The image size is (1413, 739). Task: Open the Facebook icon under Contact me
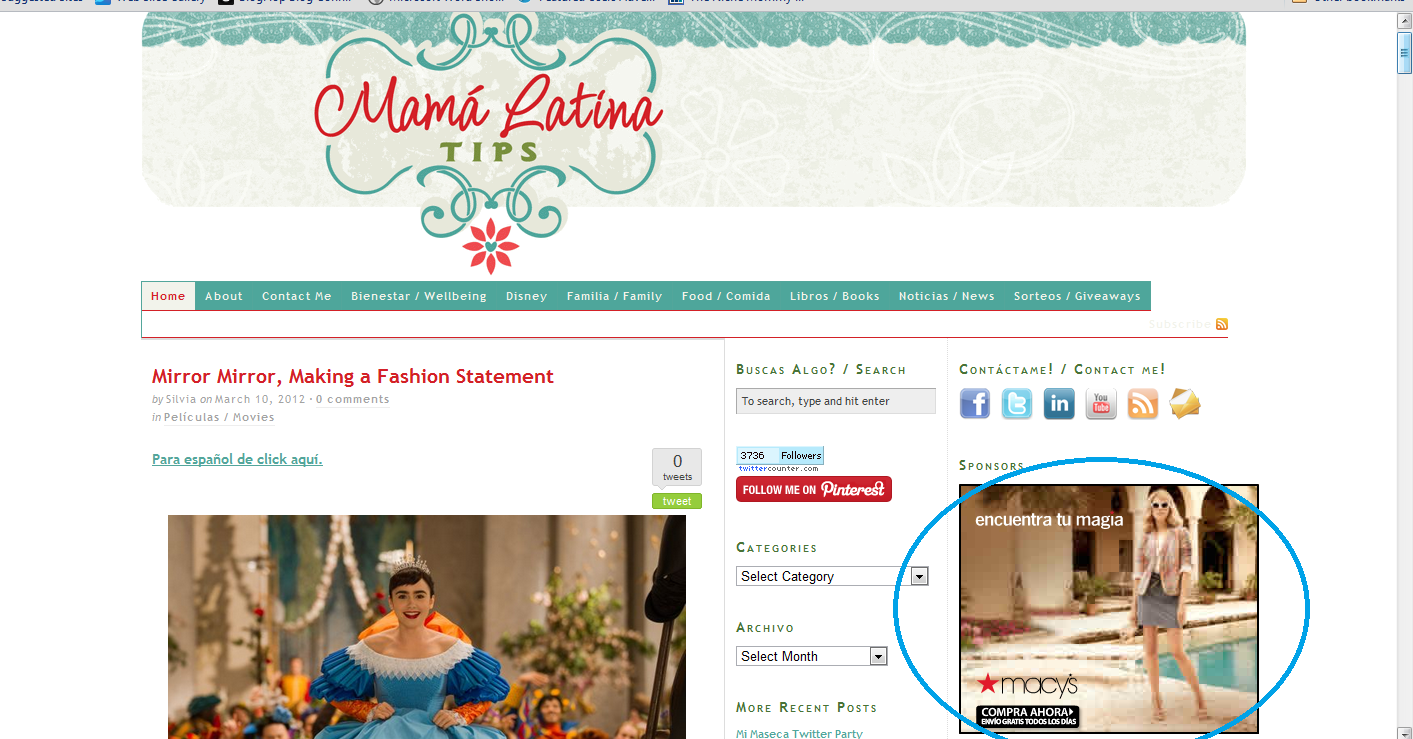pos(975,403)
